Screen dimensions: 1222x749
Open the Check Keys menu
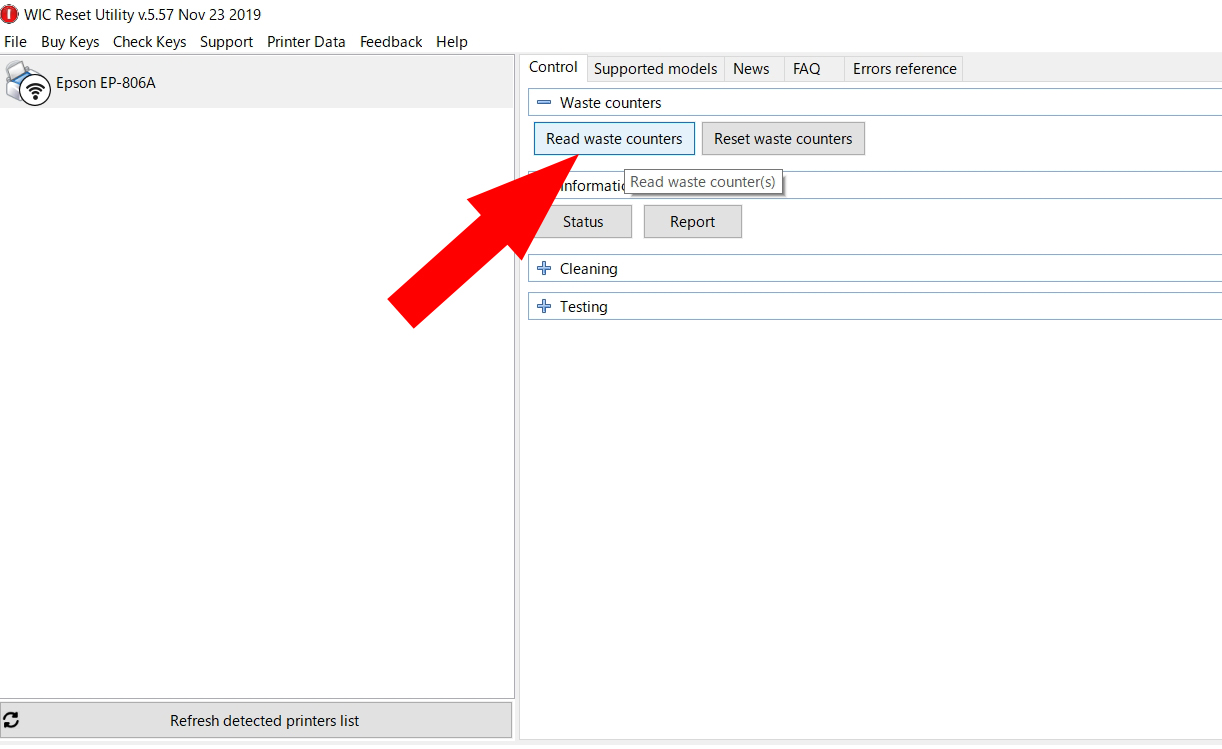point(150,42)
